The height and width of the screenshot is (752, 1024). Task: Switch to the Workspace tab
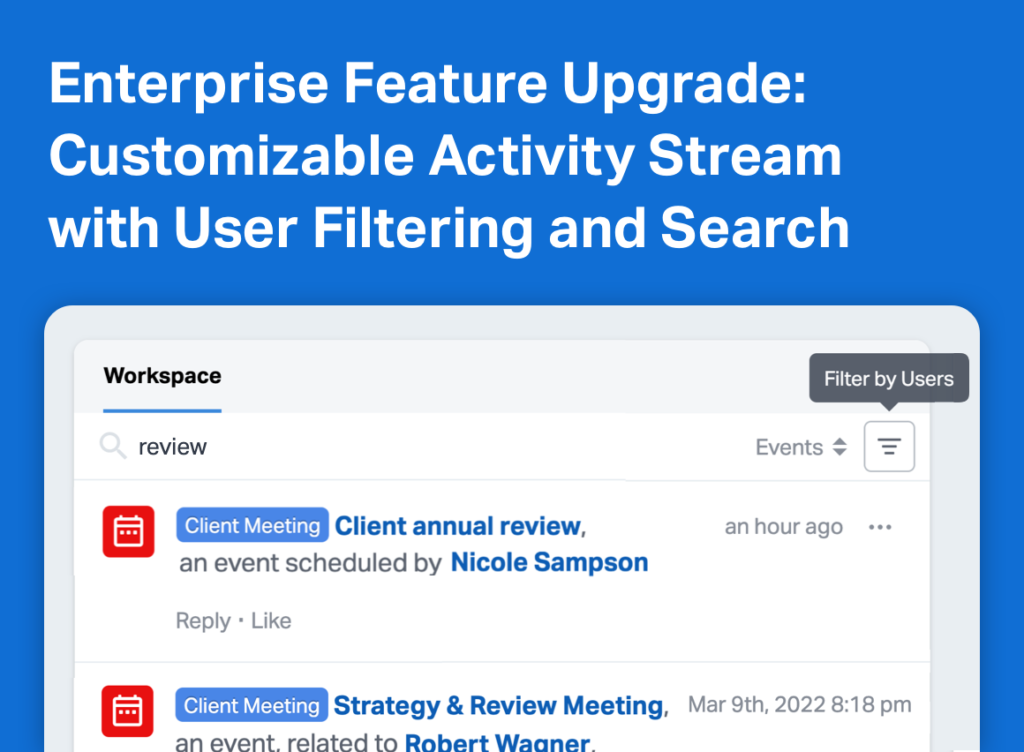(161, 376)
